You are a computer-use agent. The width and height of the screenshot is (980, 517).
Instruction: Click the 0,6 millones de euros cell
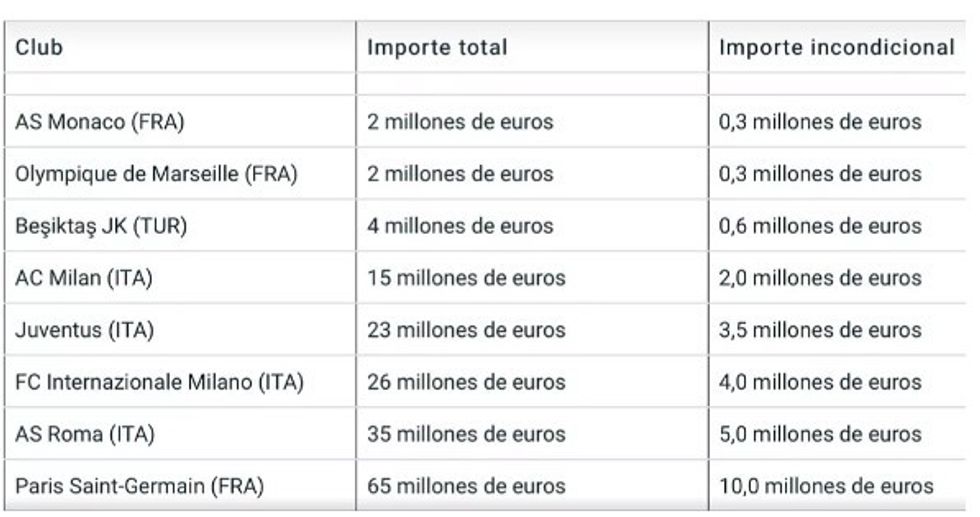tap(820, 226)
